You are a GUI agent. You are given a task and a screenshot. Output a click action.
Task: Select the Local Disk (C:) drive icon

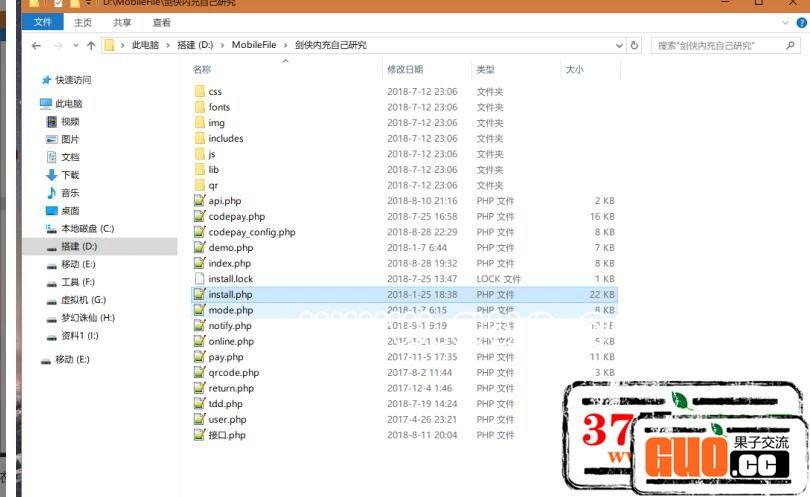52,229
